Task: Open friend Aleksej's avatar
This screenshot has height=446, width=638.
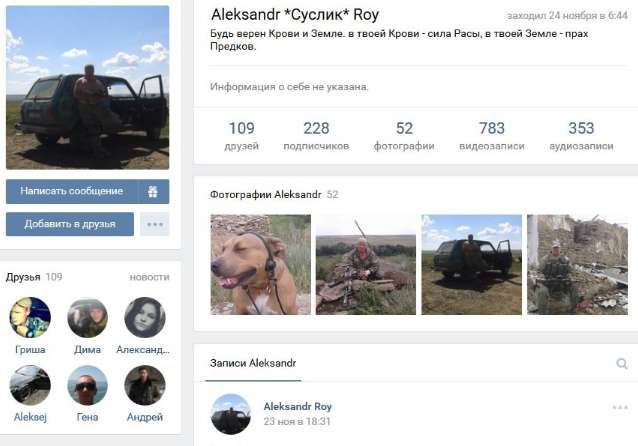Action: [30, 385]
